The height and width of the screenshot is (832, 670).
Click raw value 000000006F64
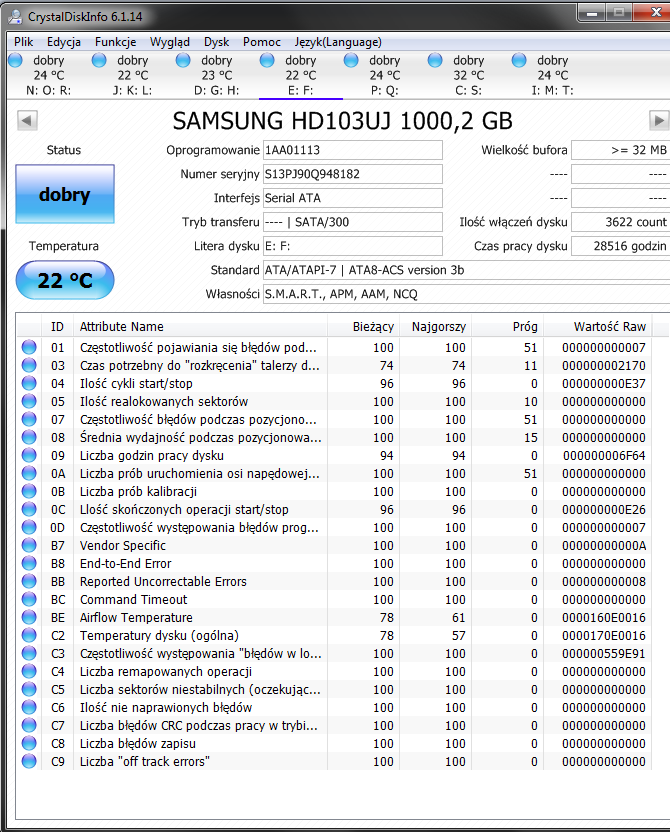[x=604, y=456]
